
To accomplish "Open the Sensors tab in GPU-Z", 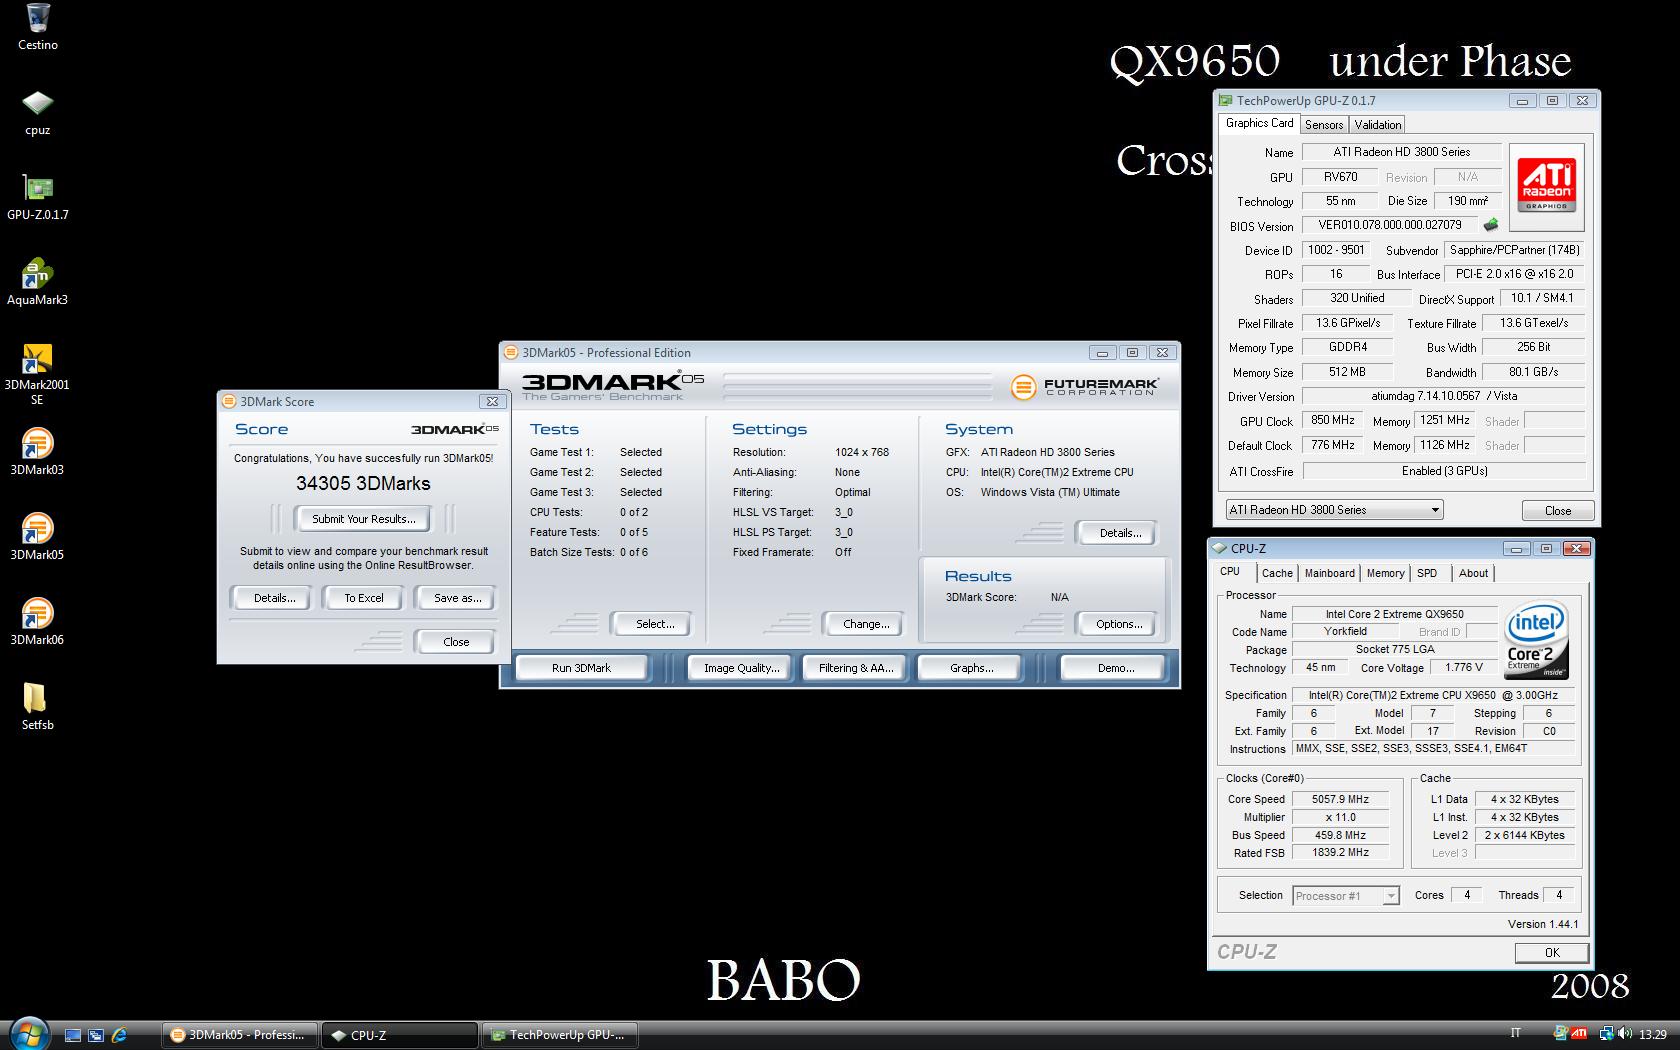I will click(1323, 125).
